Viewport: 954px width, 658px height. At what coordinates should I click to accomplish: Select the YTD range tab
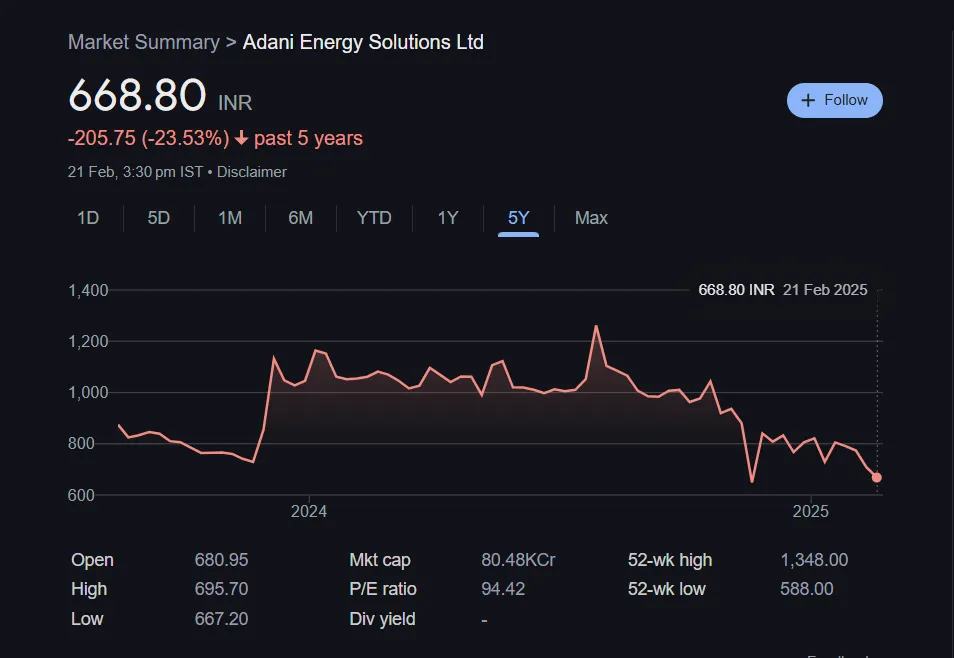374,218
